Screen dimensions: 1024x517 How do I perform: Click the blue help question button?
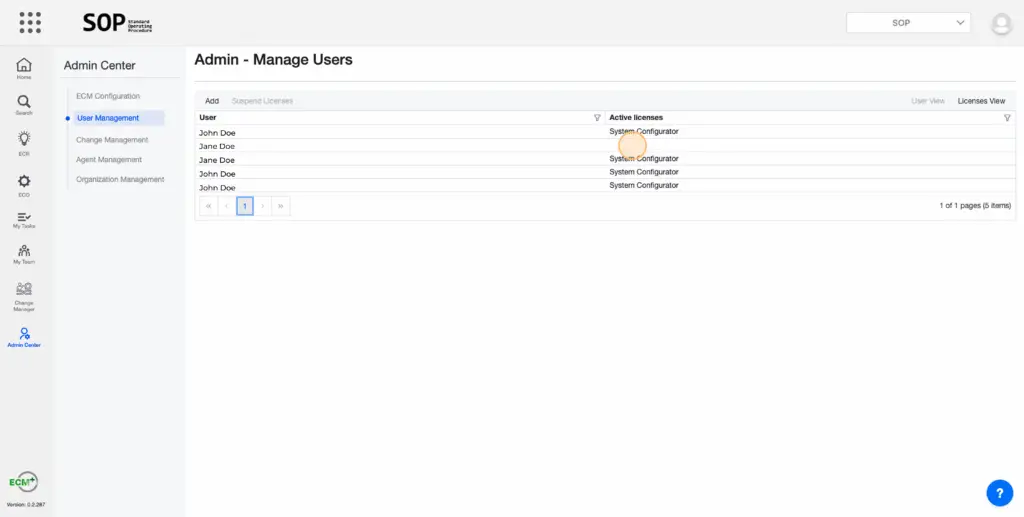click(999, 492)
